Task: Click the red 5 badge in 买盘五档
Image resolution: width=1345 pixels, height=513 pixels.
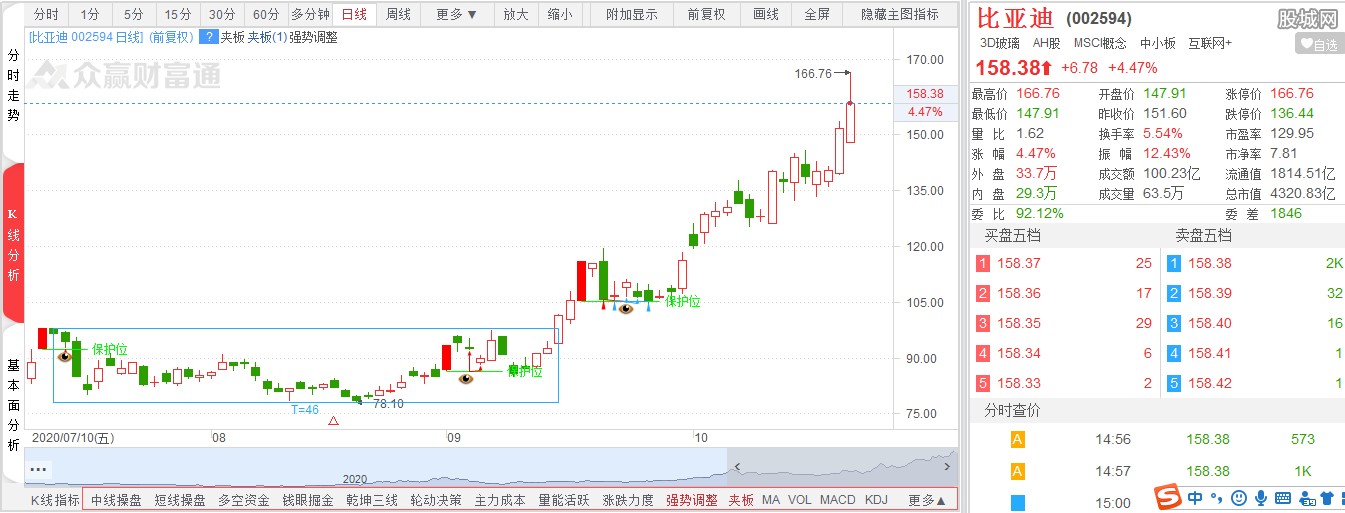Action: 982,383
